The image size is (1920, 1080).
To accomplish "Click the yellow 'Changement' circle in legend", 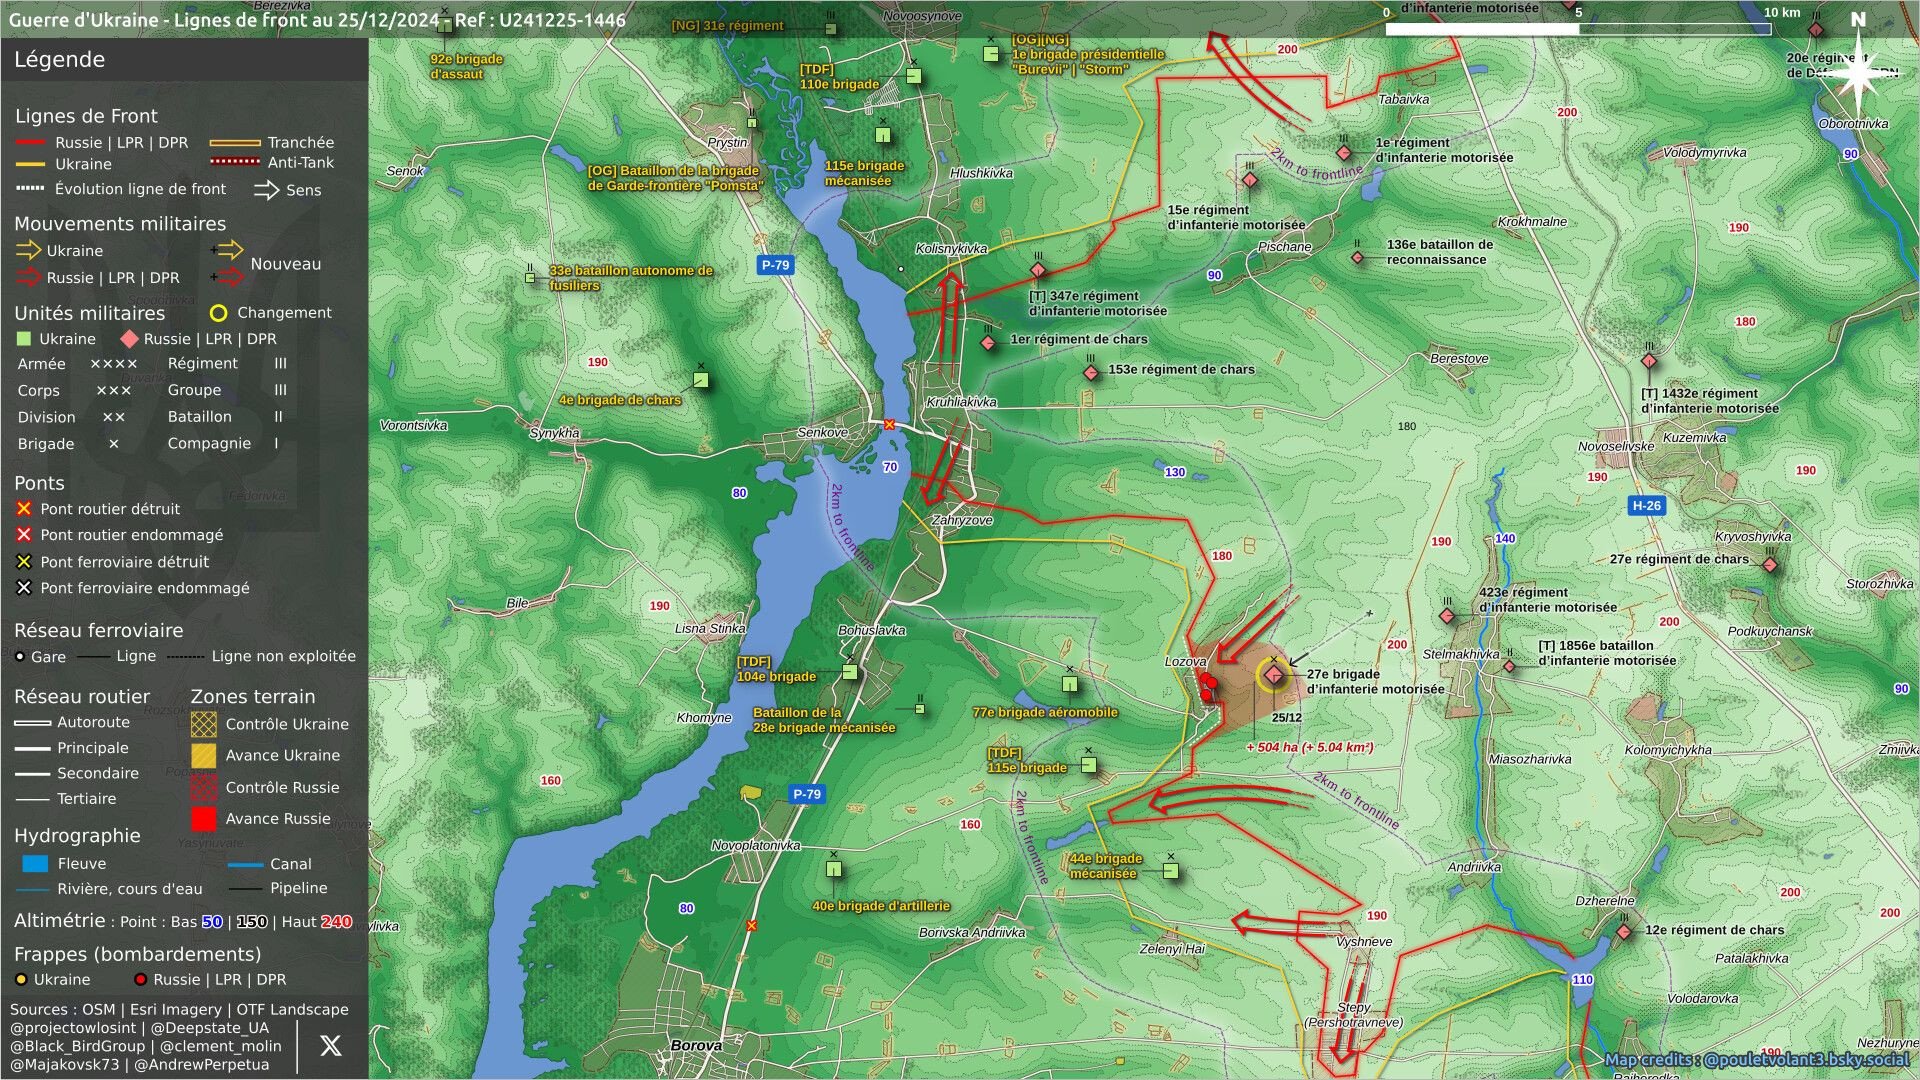I will pos(218,313).
